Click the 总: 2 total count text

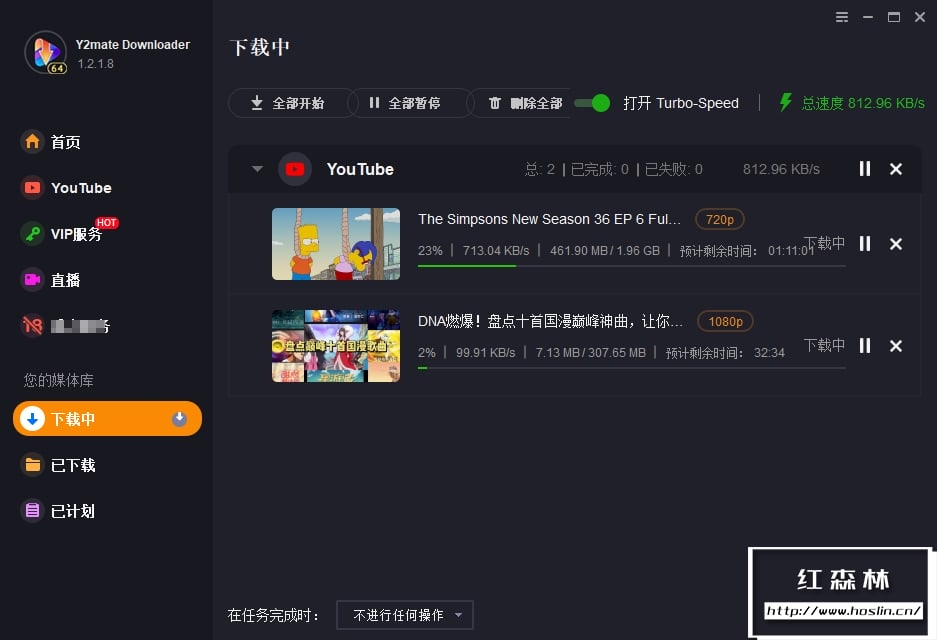[x=540, y=169]
